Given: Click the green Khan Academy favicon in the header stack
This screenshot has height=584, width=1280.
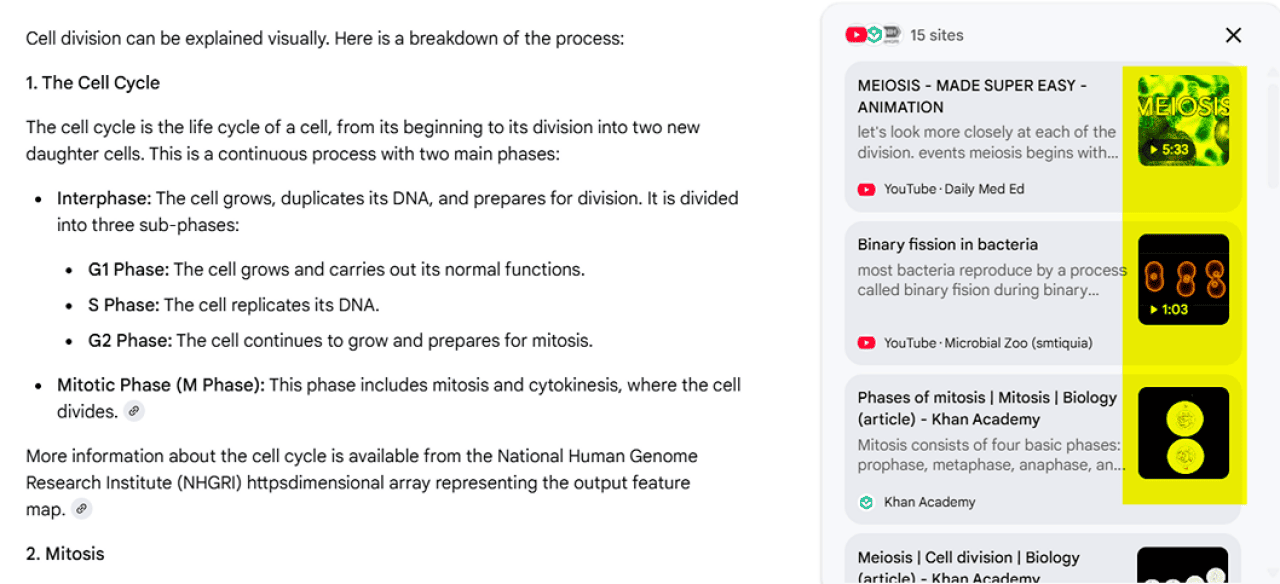Looking at the screenshot, I should (873, 34).
